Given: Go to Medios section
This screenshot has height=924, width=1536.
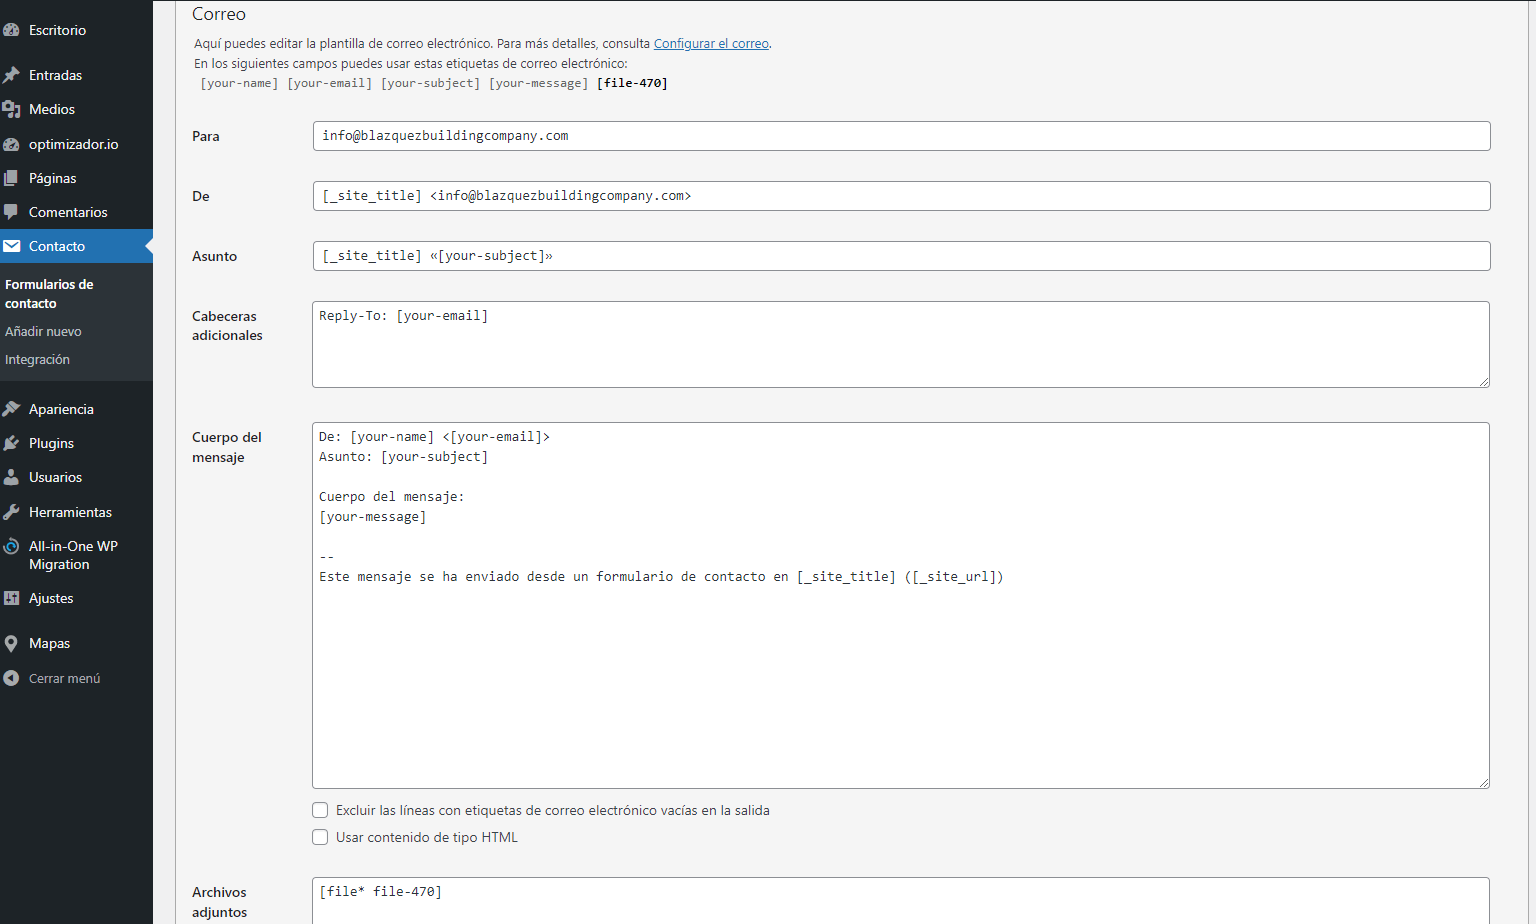Looking at the screenshot, I should point(52,109).
